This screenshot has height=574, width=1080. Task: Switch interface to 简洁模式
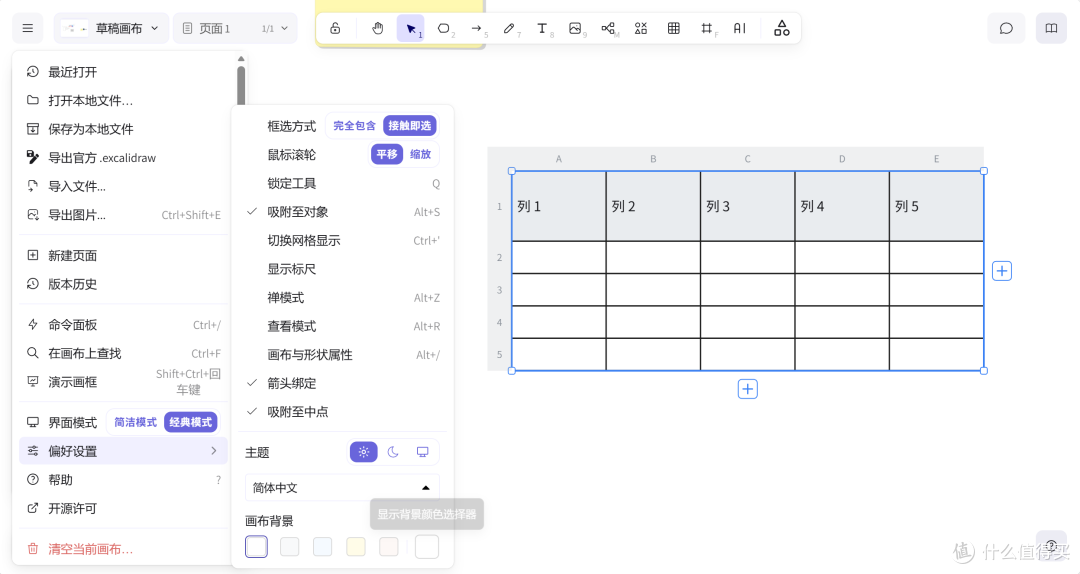point(136,422)
